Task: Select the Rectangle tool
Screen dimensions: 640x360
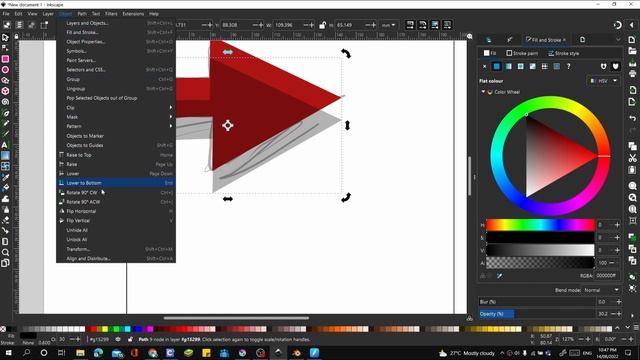Action: tap(5, 59)
